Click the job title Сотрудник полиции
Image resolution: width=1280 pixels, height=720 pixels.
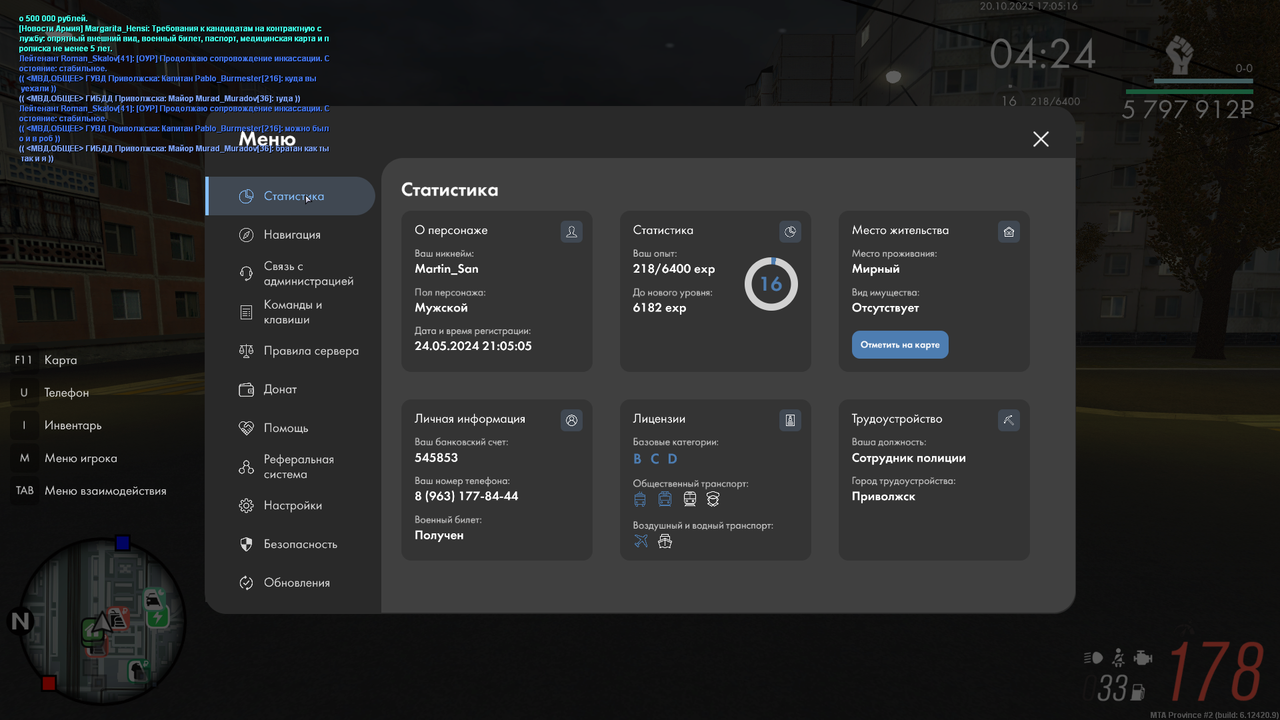click(909, 458)
